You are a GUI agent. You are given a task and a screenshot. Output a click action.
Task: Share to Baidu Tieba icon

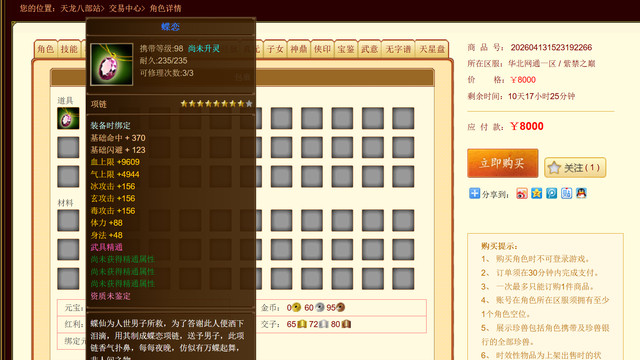click(566, 193)
